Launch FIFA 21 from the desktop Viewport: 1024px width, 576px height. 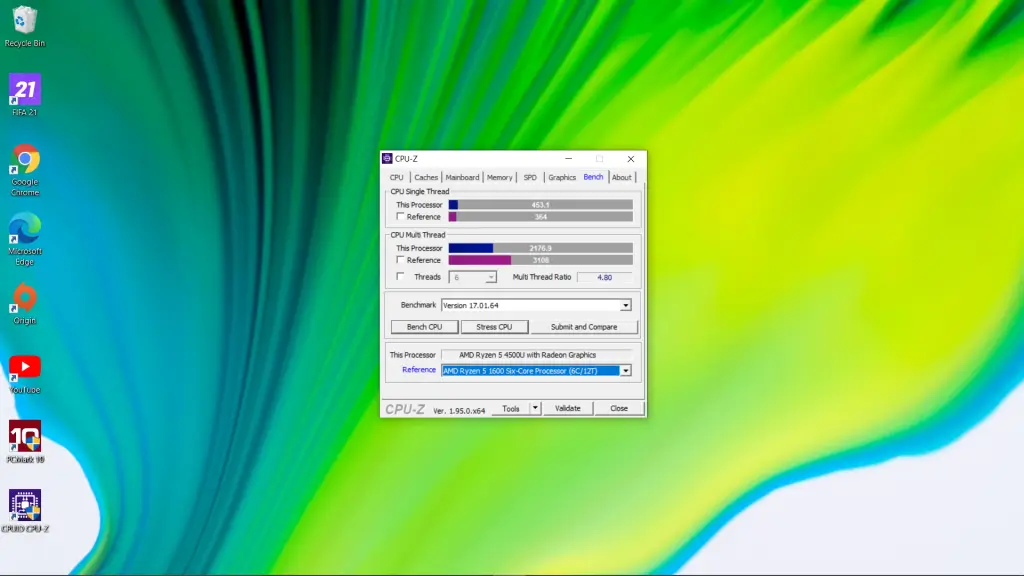tap(25, 95)
